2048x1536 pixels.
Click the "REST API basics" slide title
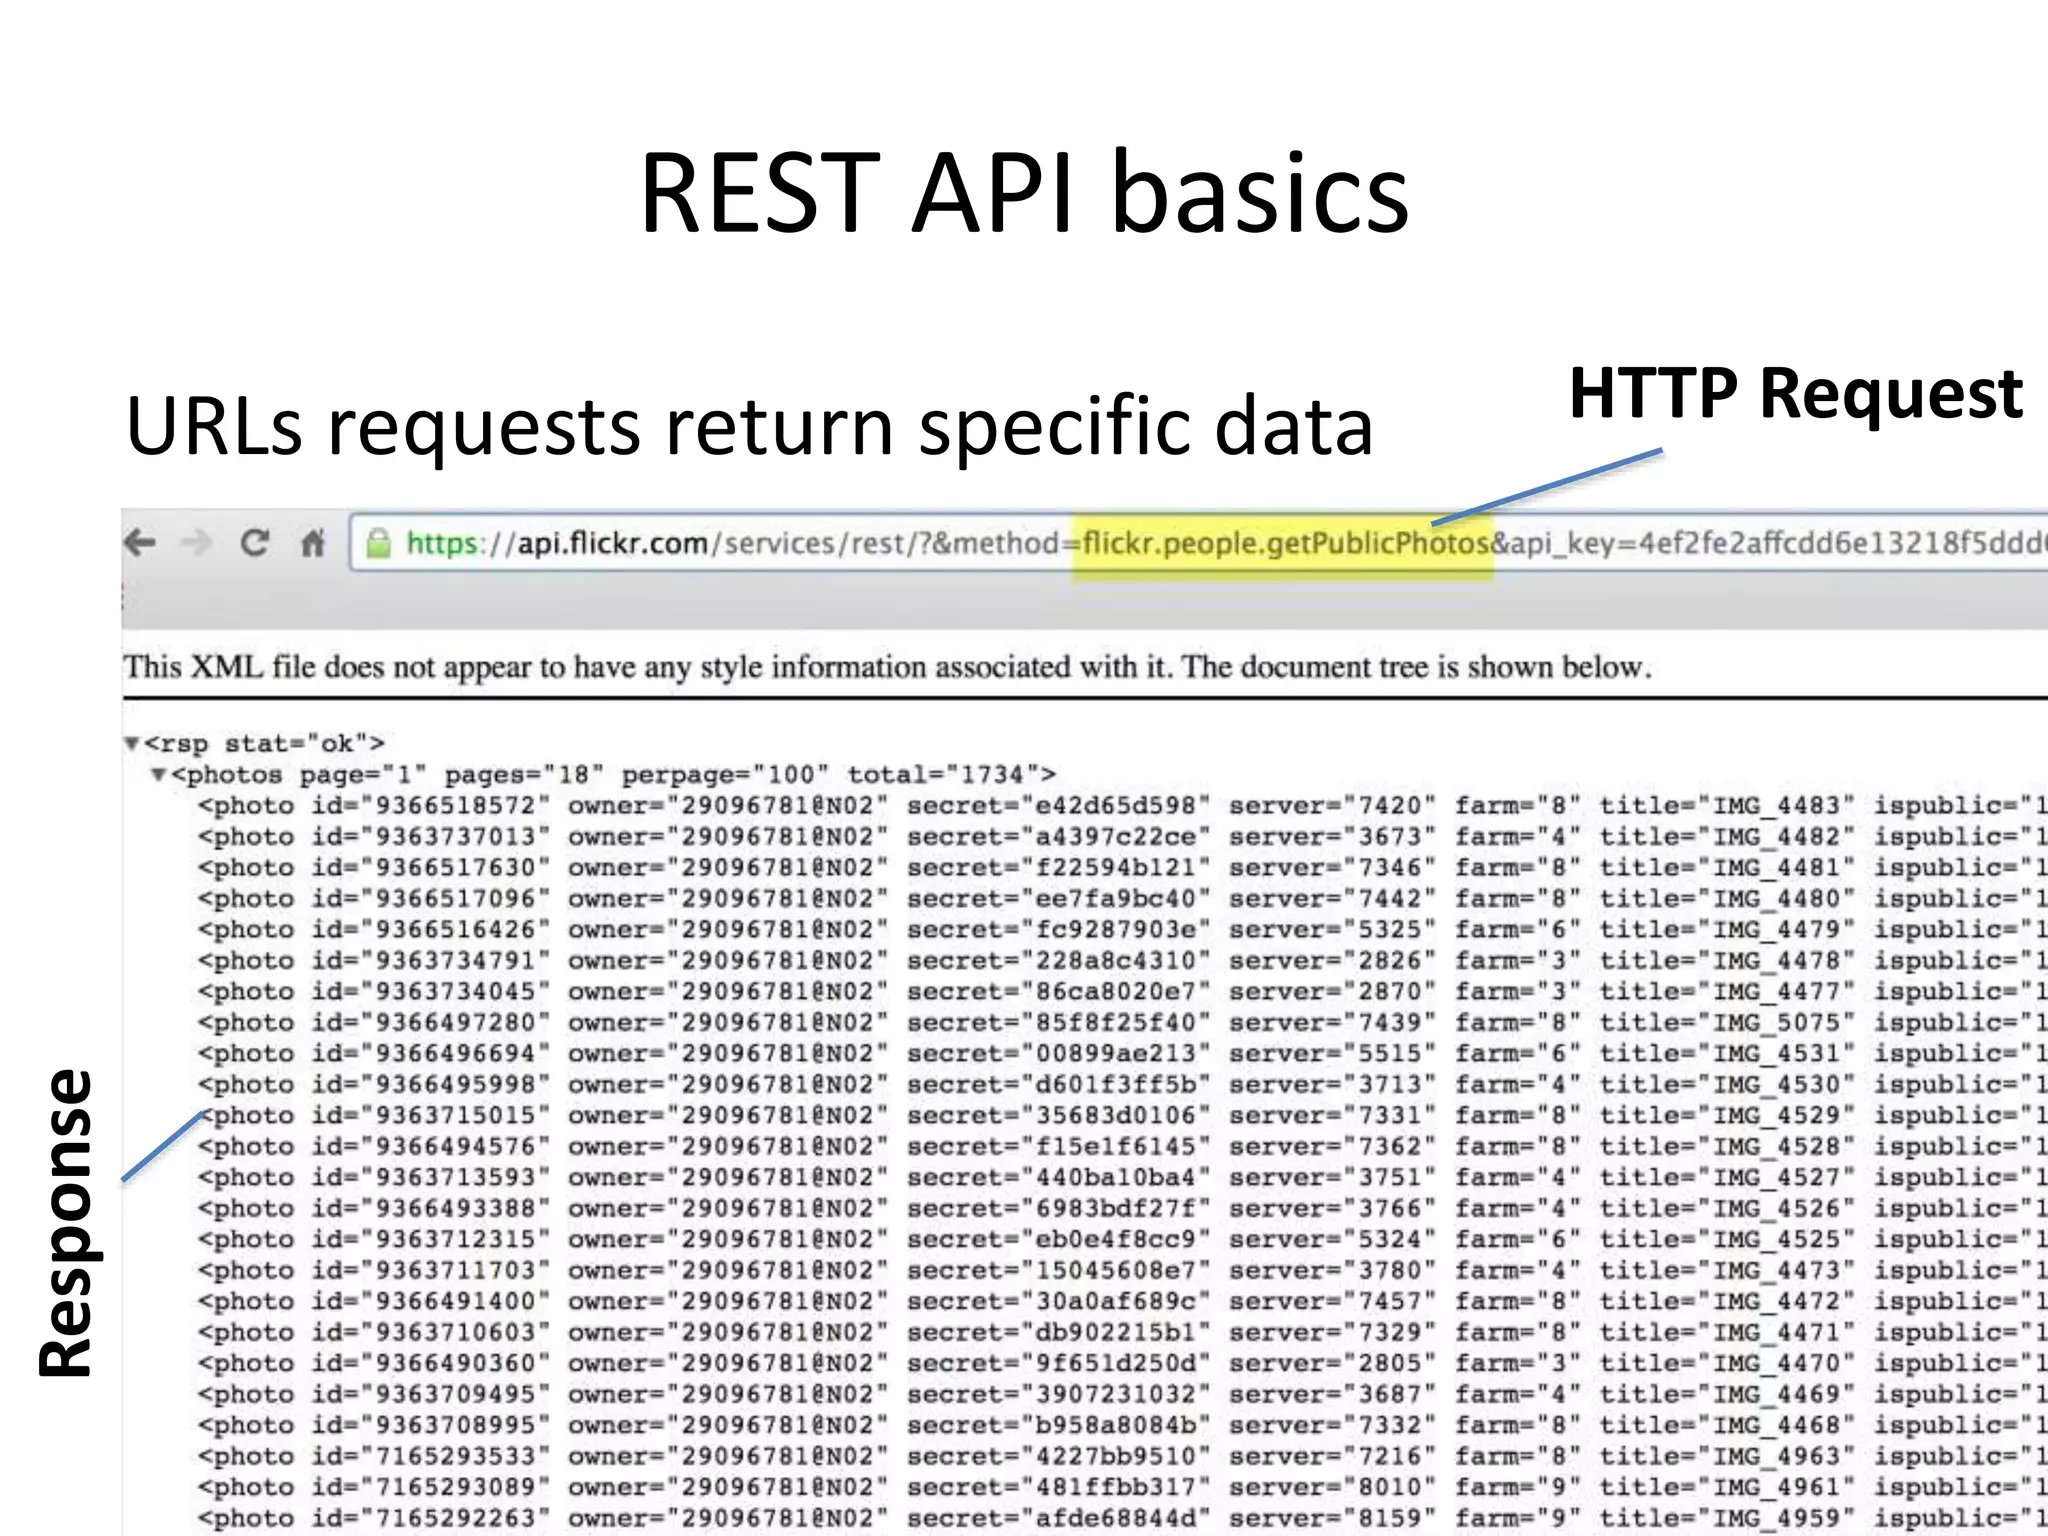(1024, 192)
